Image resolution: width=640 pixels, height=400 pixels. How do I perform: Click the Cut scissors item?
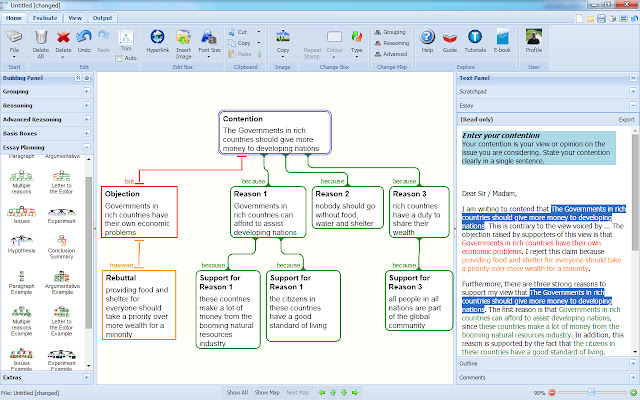click(237, 32)
